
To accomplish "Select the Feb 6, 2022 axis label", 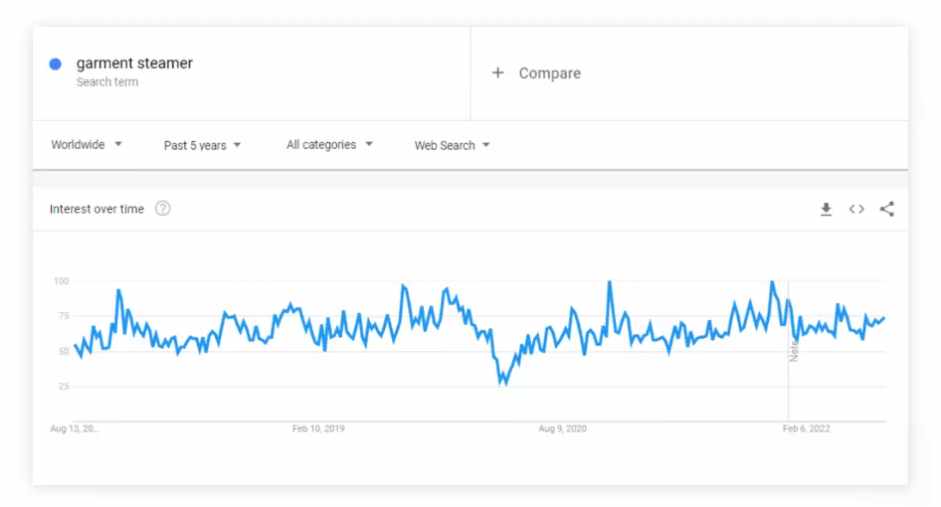I will tap(806, 428).
